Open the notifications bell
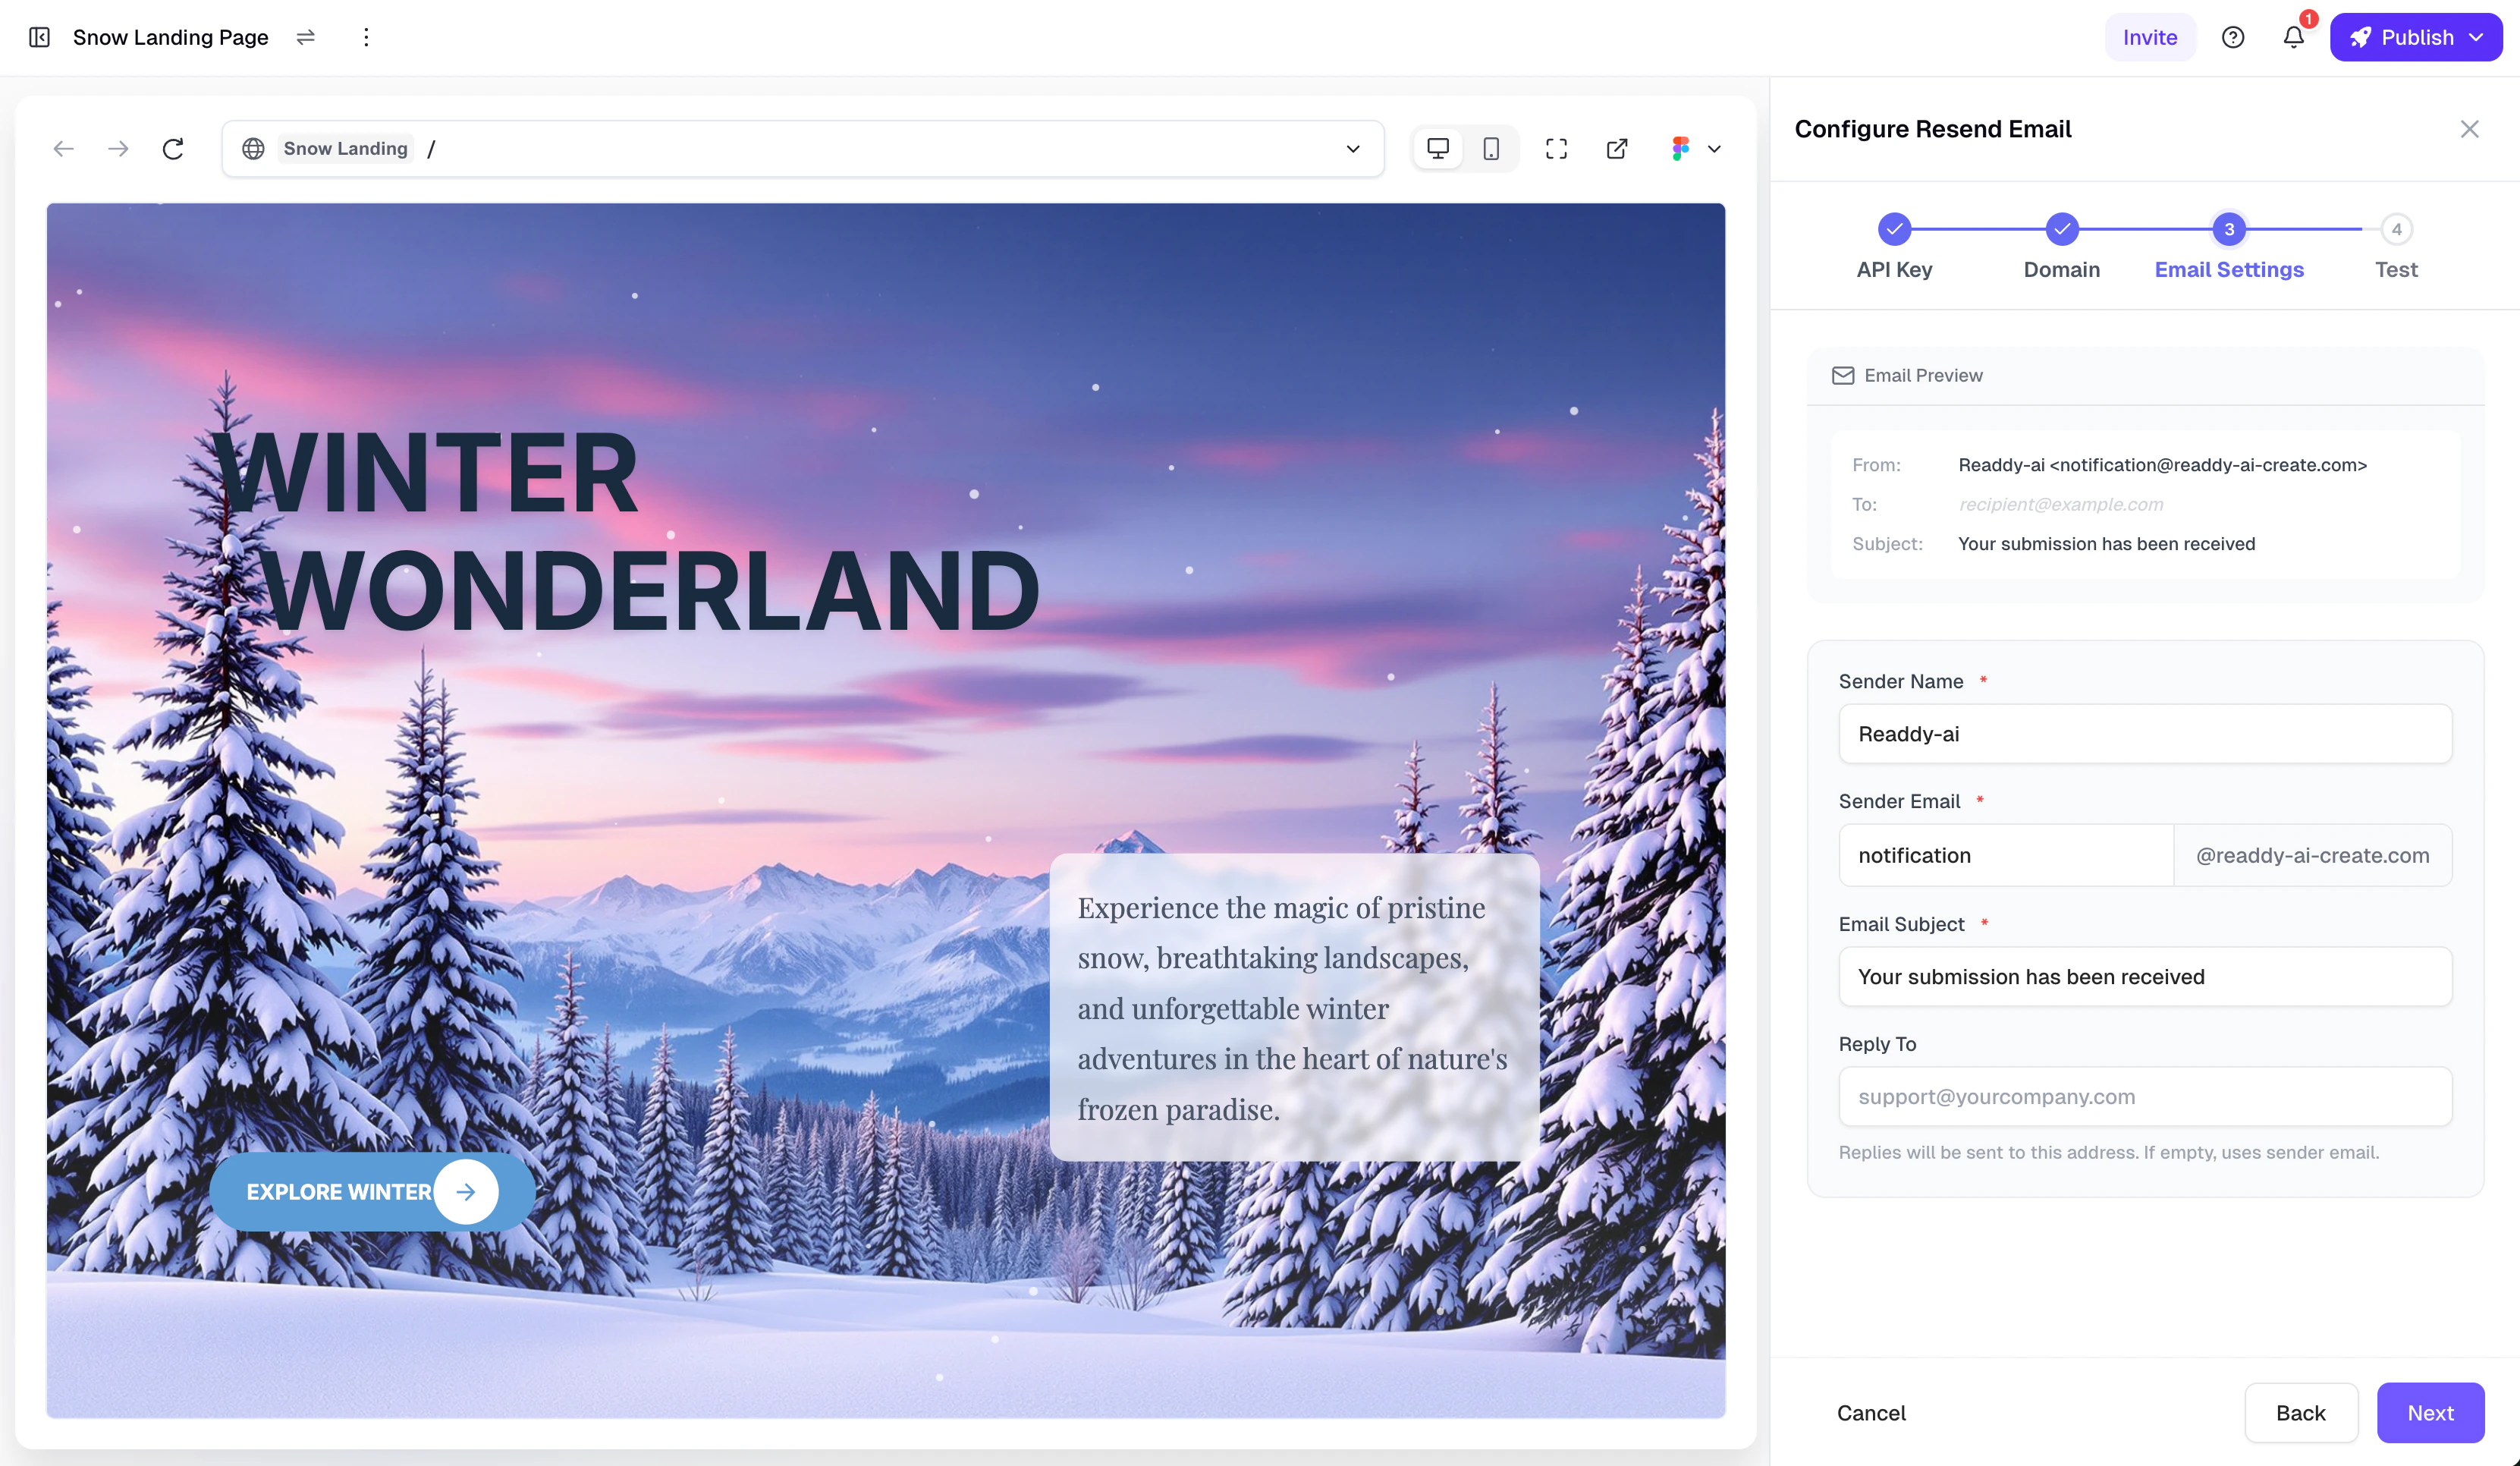This screenshot has height=1466, width=2520. coord(2293,37)
